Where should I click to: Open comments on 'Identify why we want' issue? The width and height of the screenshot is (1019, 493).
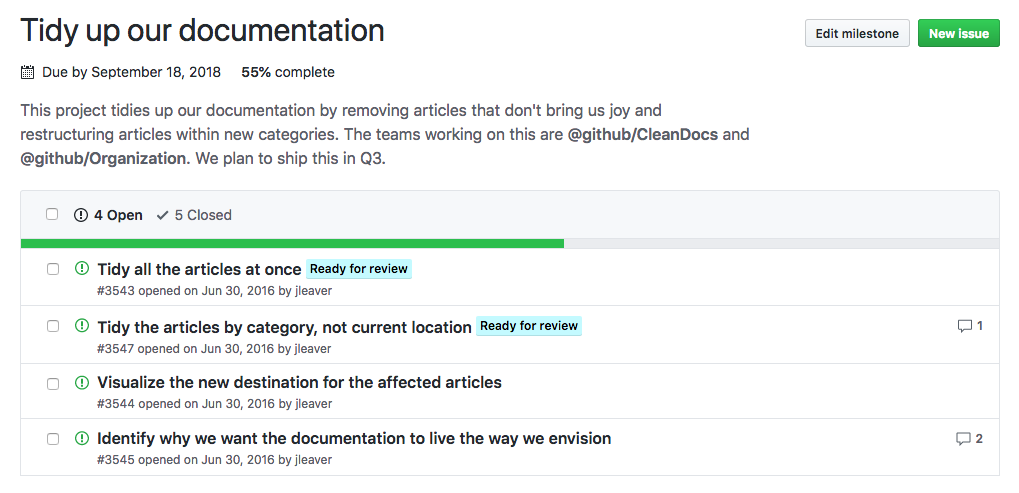point(970,438)
